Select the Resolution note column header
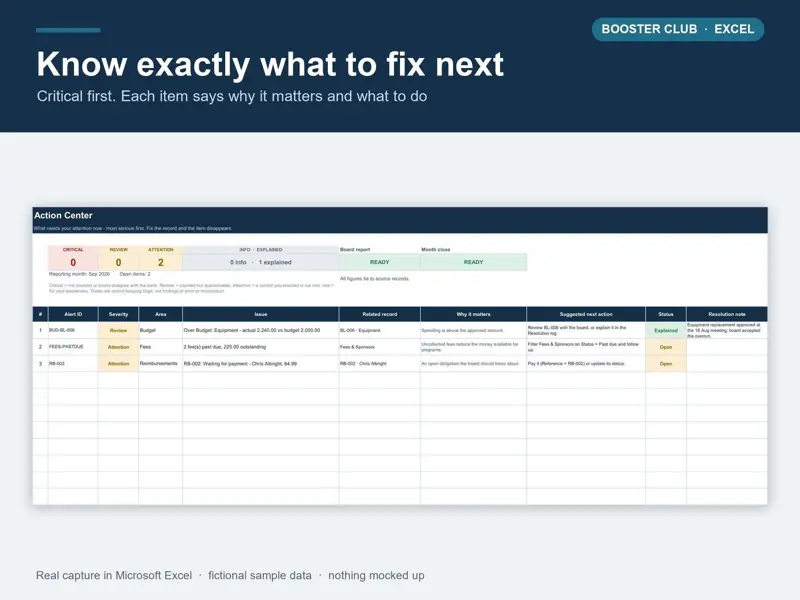800x600 pixels. pyautogui.click(x=727, y=314)
